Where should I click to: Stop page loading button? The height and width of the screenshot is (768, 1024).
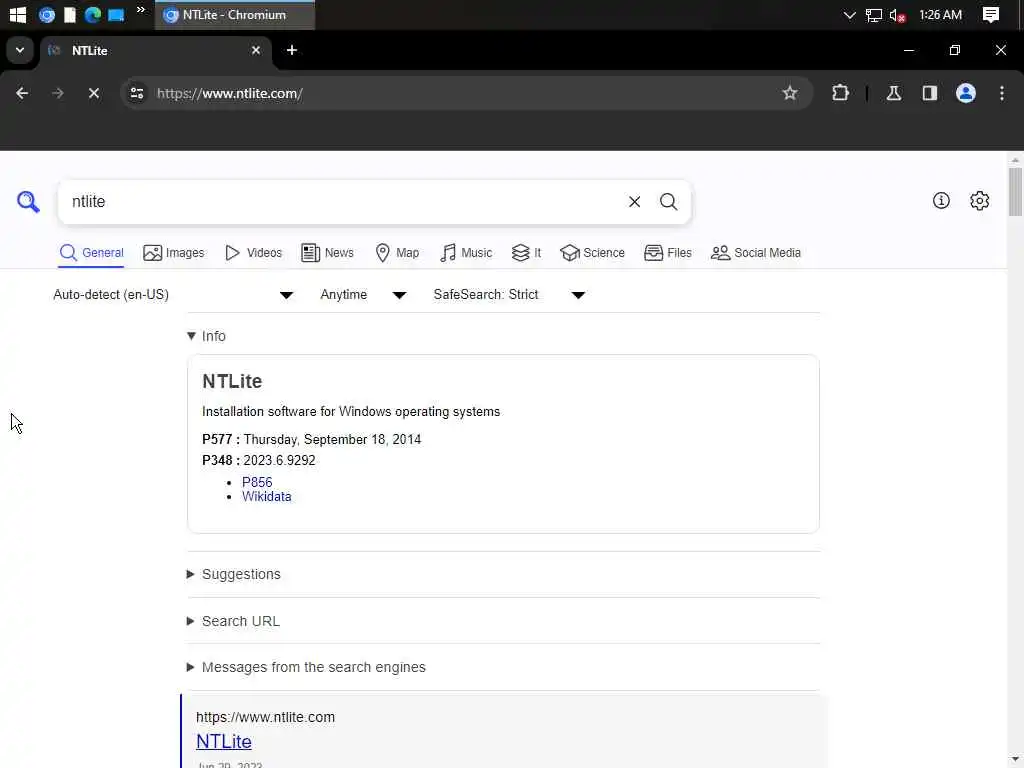point(93,93)
